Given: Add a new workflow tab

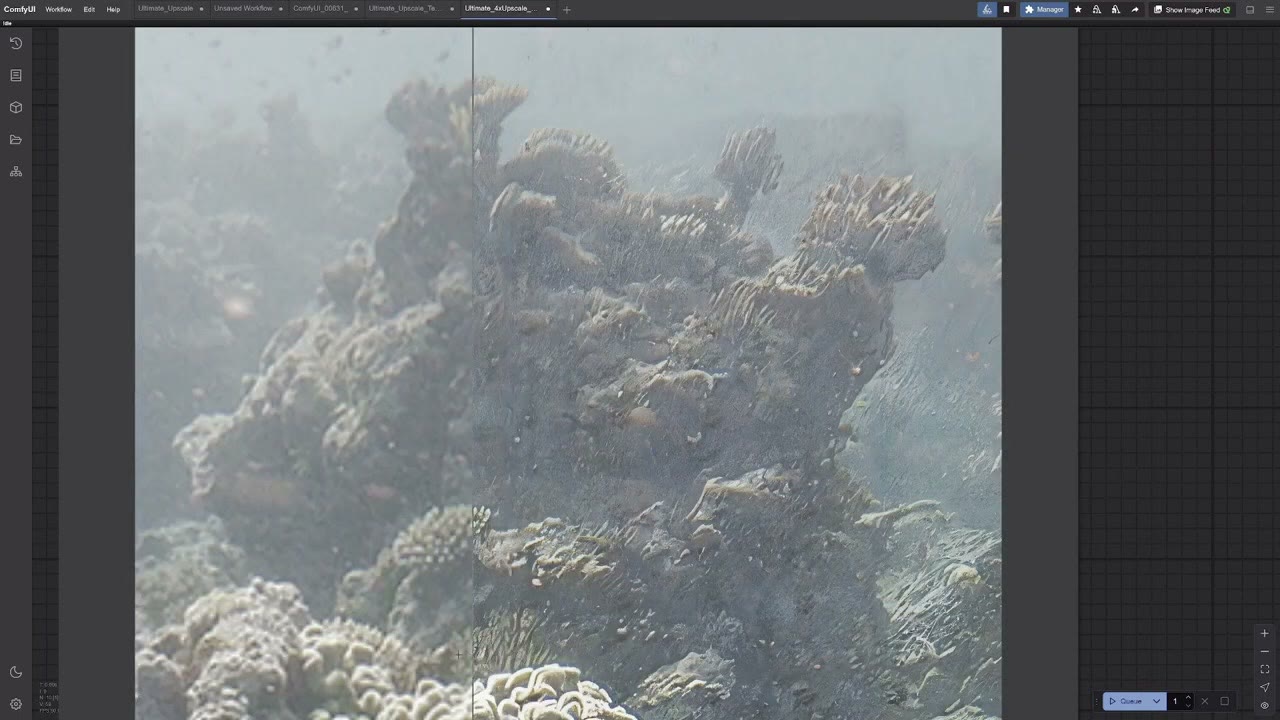Looking at the screenshot, I should 567,10.
